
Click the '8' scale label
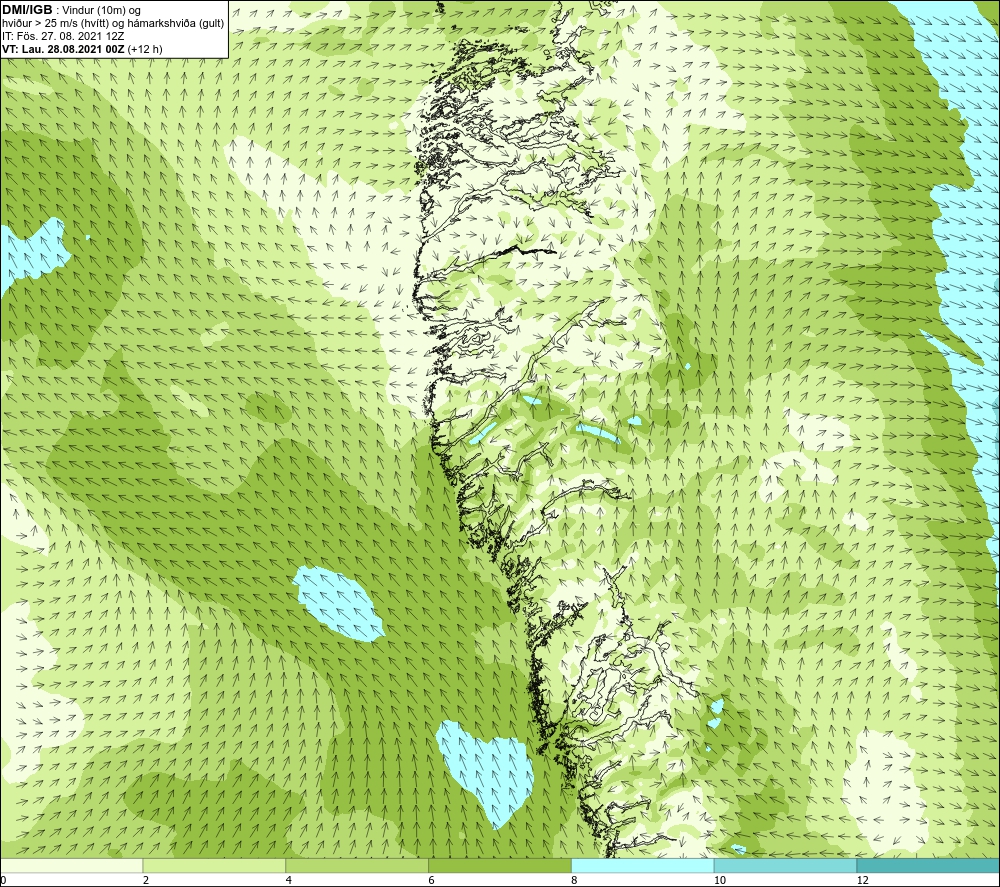(x=575, y=881)
